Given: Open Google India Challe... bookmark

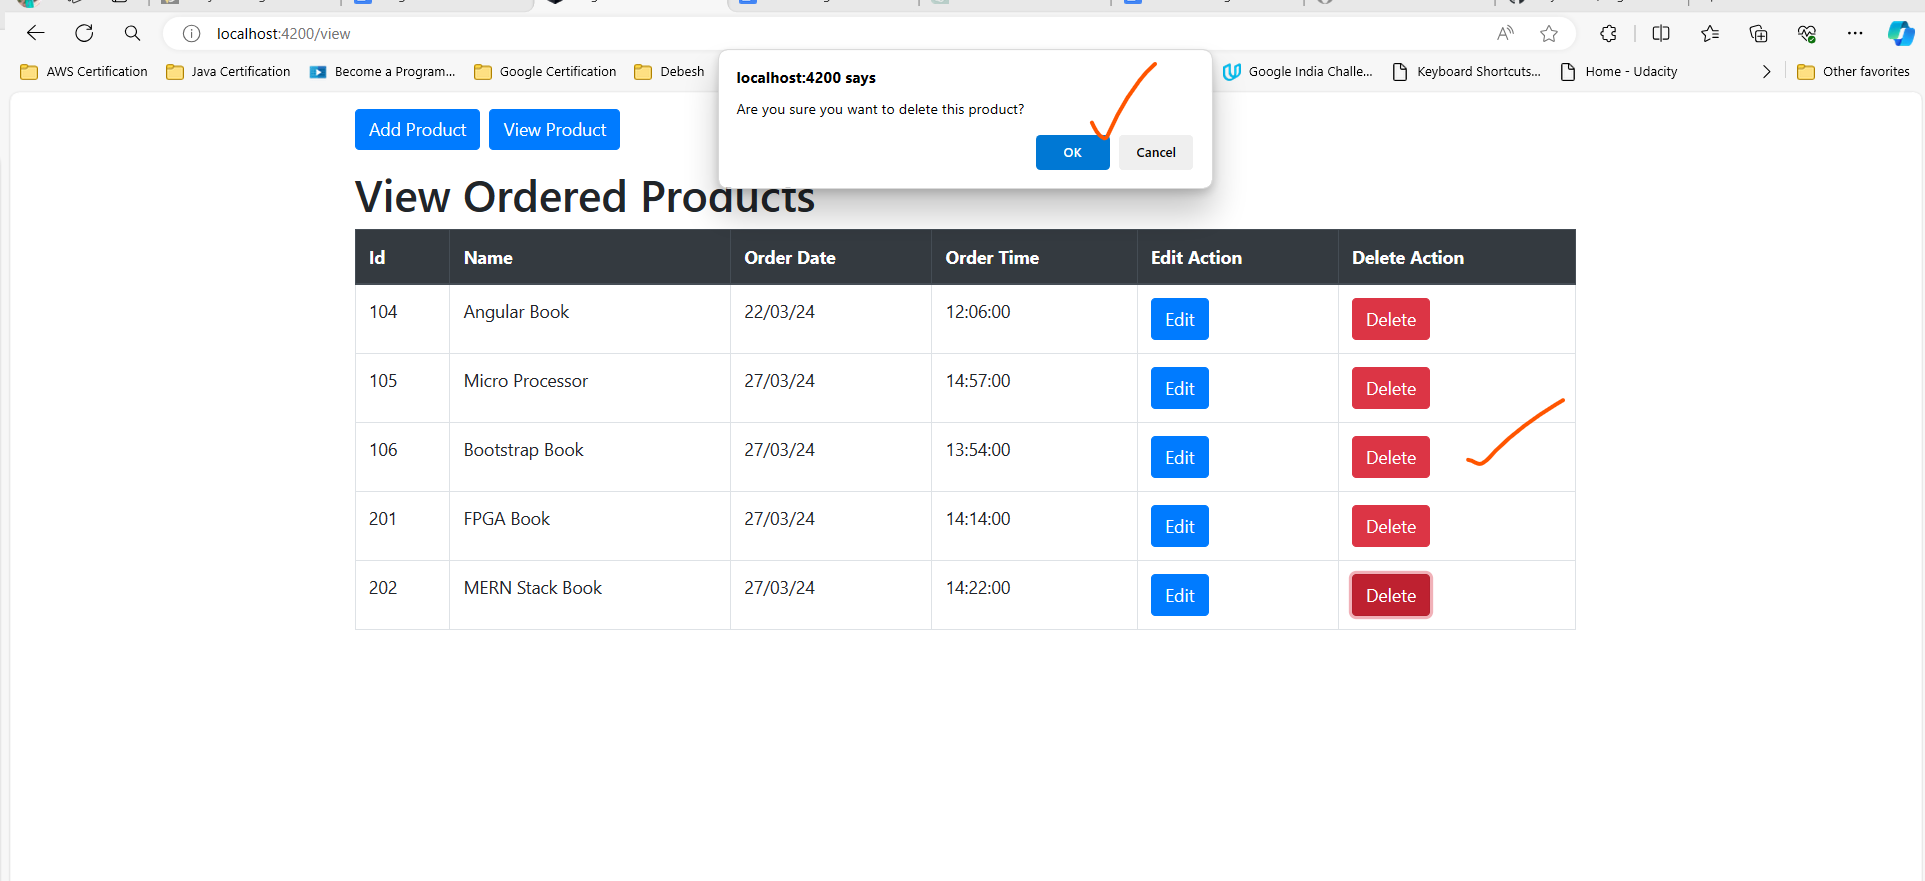Looking at the screenshot, I should [x=1298, y=72].
